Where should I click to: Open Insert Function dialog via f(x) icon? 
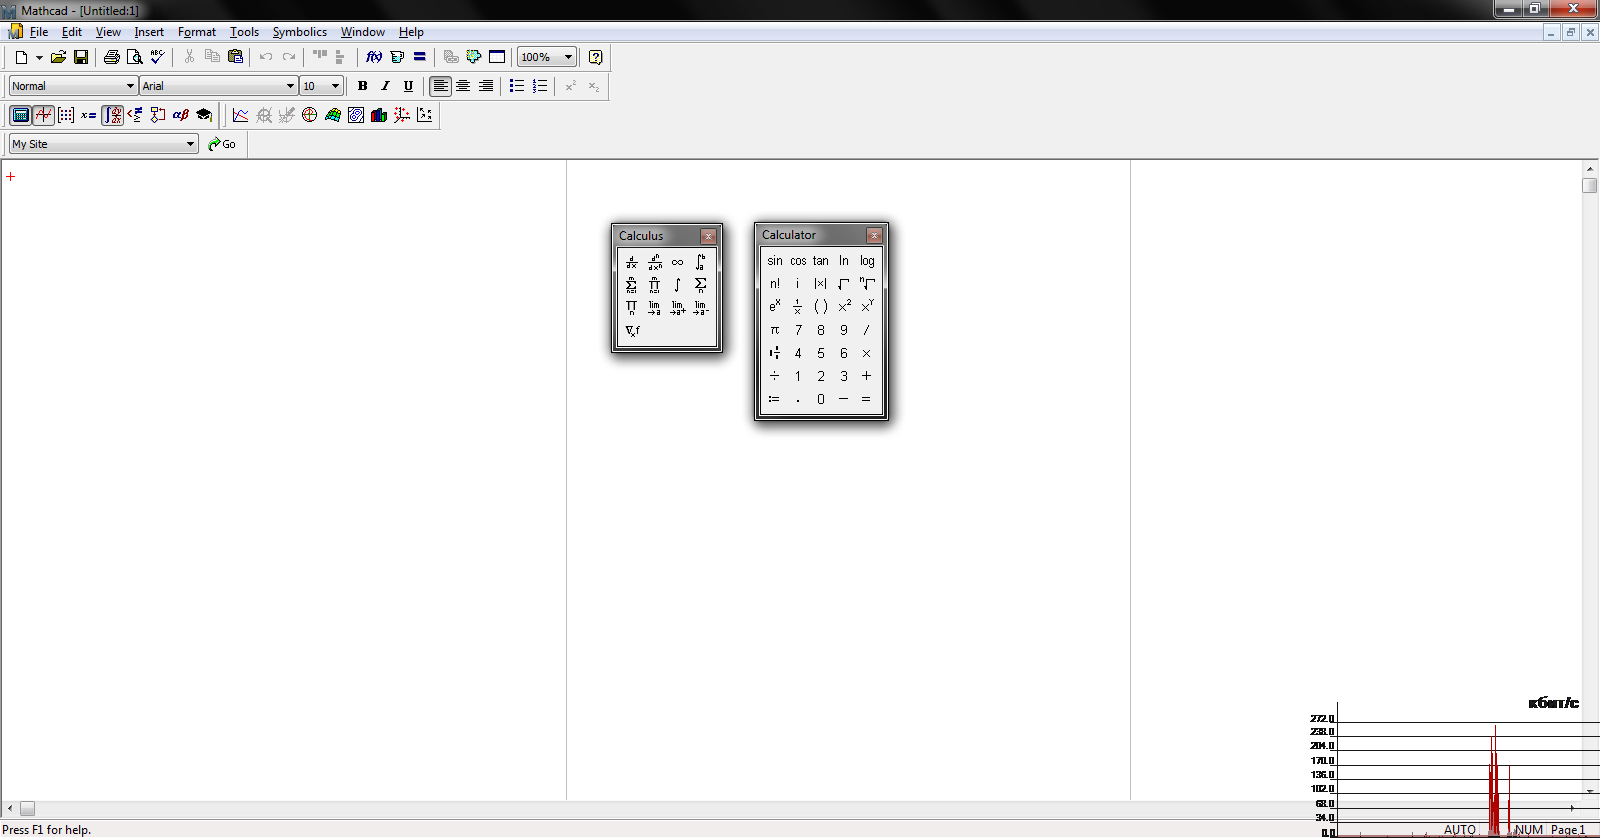click(x=374, y=57)
